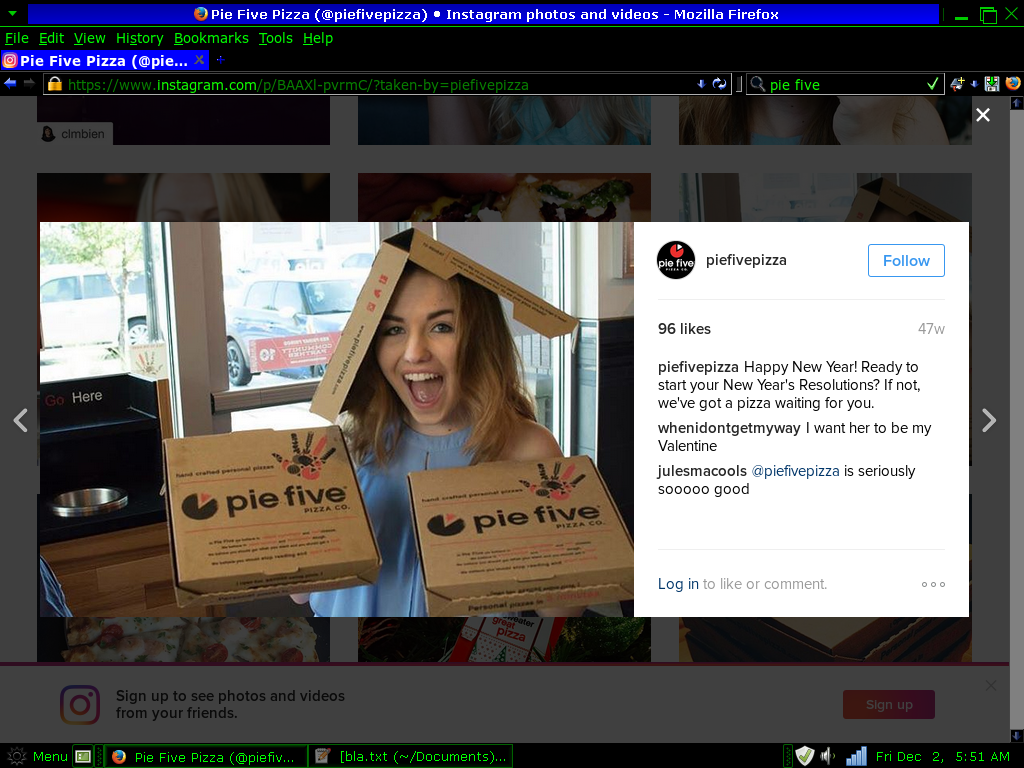
Task: Open the Tools menu
Action: click(276, 39)
